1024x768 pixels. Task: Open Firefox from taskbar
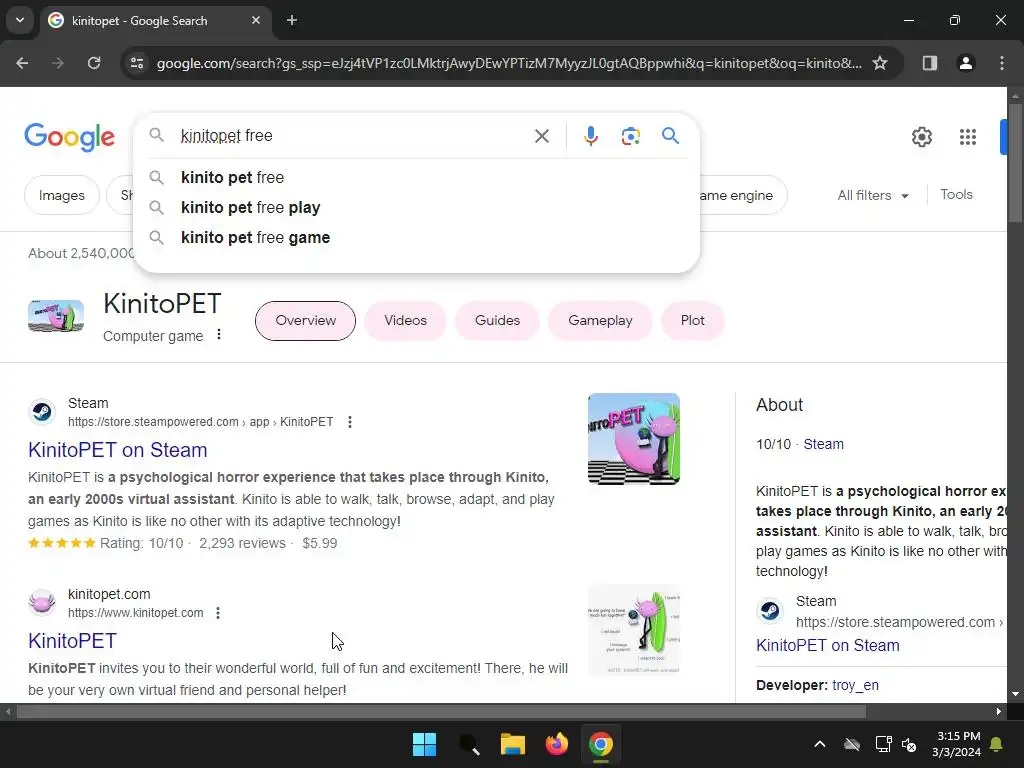556,744
